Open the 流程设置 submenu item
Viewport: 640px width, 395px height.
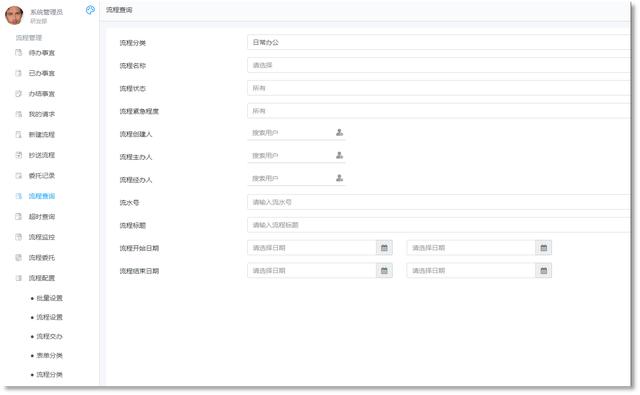[49, 317]
